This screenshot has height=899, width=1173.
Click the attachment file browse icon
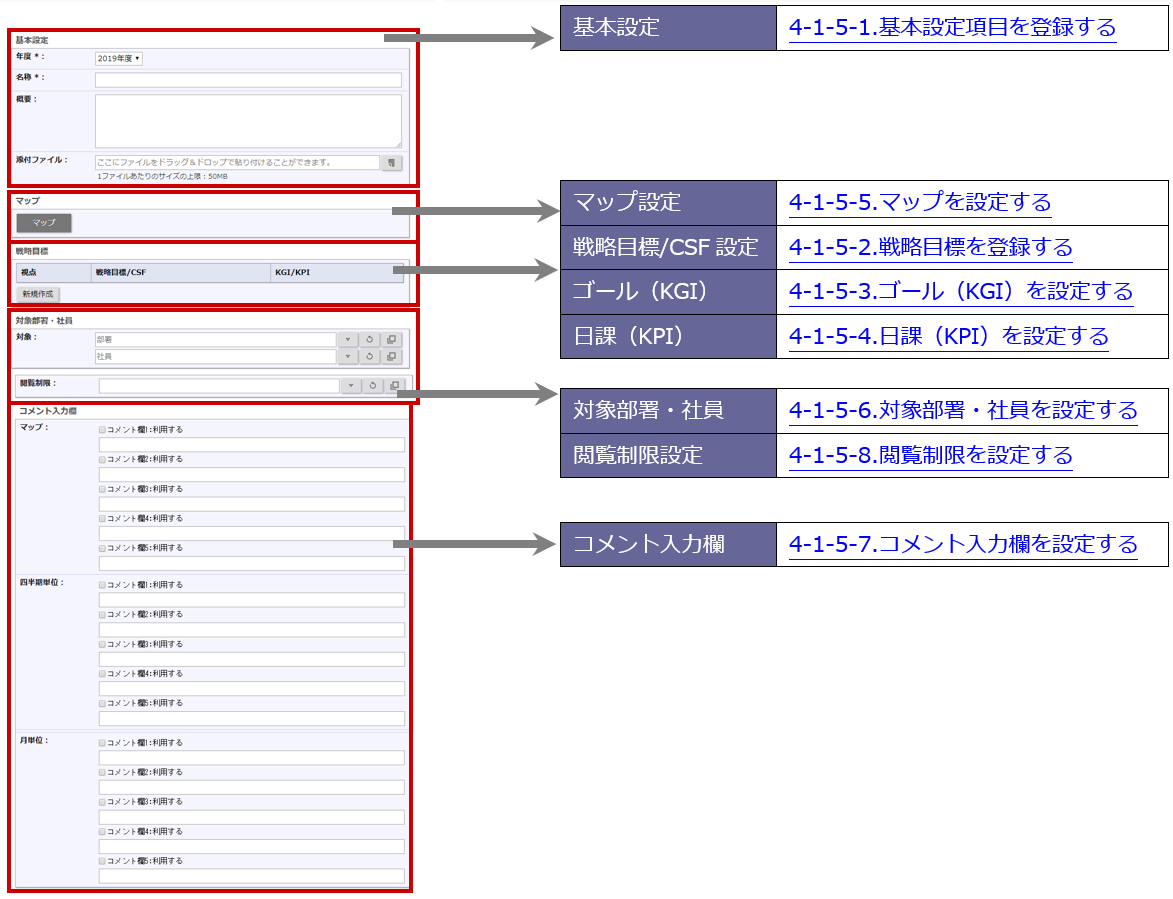coord(391,162)
